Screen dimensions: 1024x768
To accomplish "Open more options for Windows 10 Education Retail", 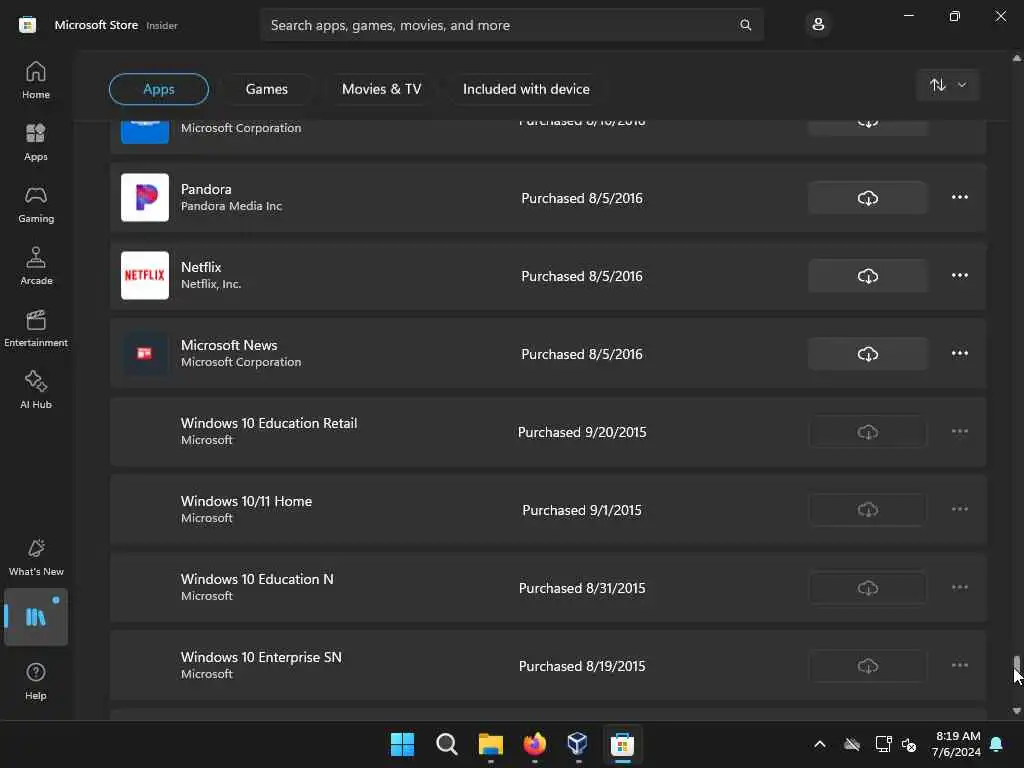I will [x=959, y=431].
